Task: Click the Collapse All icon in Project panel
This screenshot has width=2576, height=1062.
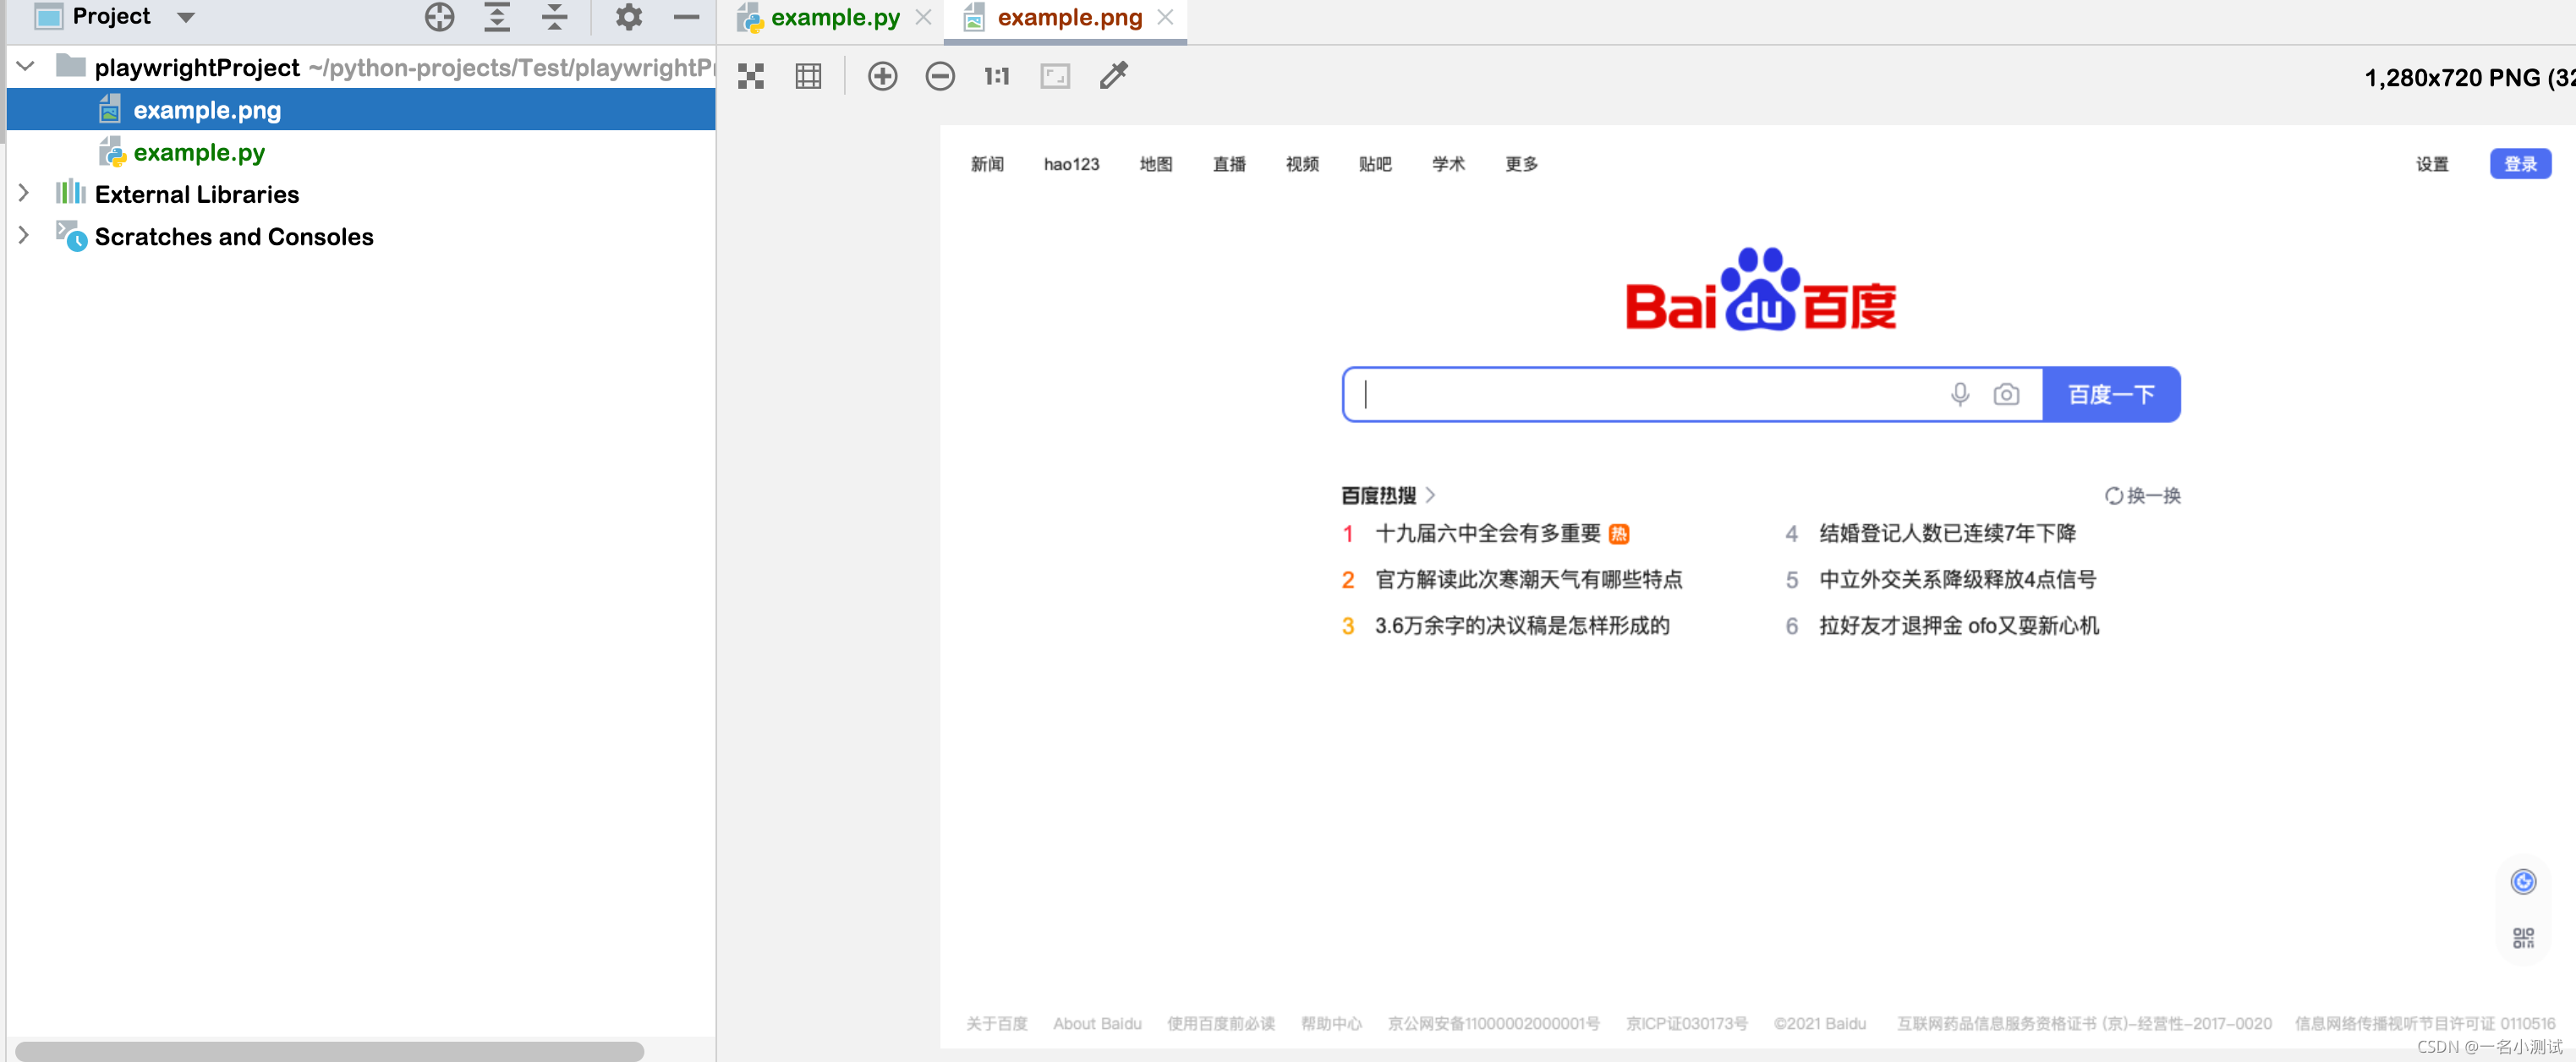Action: point(554,17)
